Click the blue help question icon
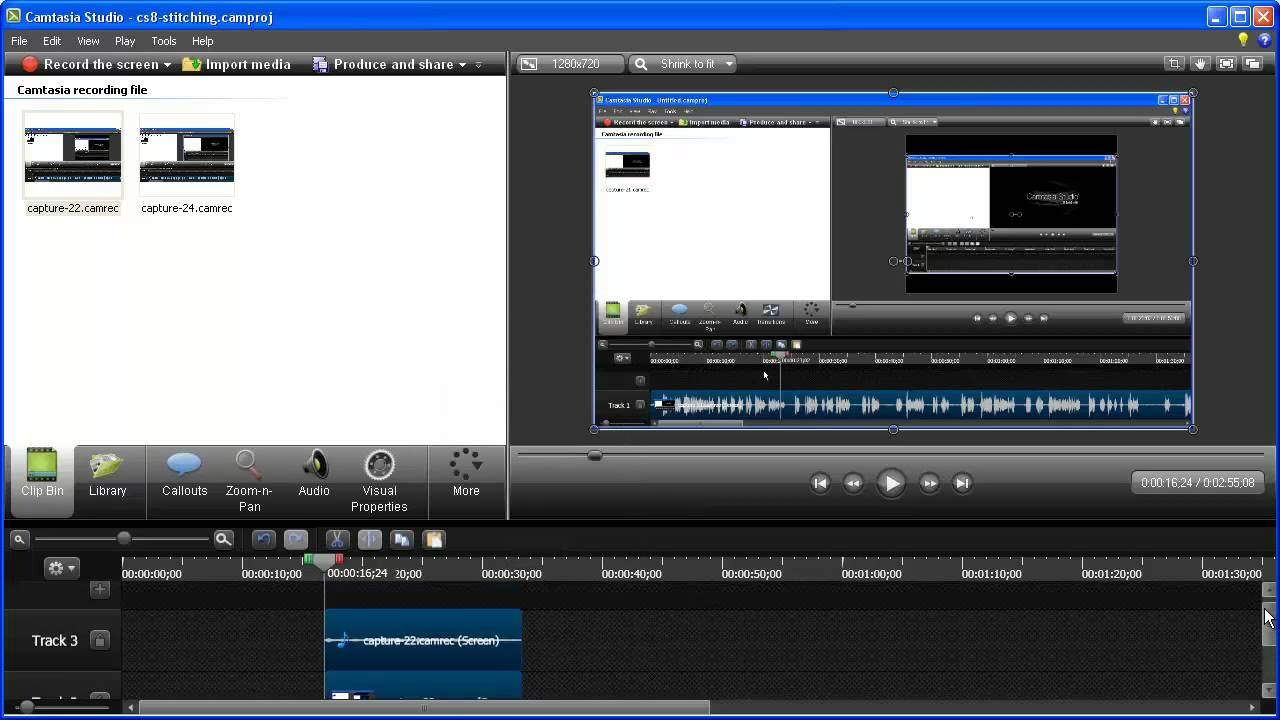Image resolution: width=1280 pixels, height=720 pixels. (x=1264, y=40)
